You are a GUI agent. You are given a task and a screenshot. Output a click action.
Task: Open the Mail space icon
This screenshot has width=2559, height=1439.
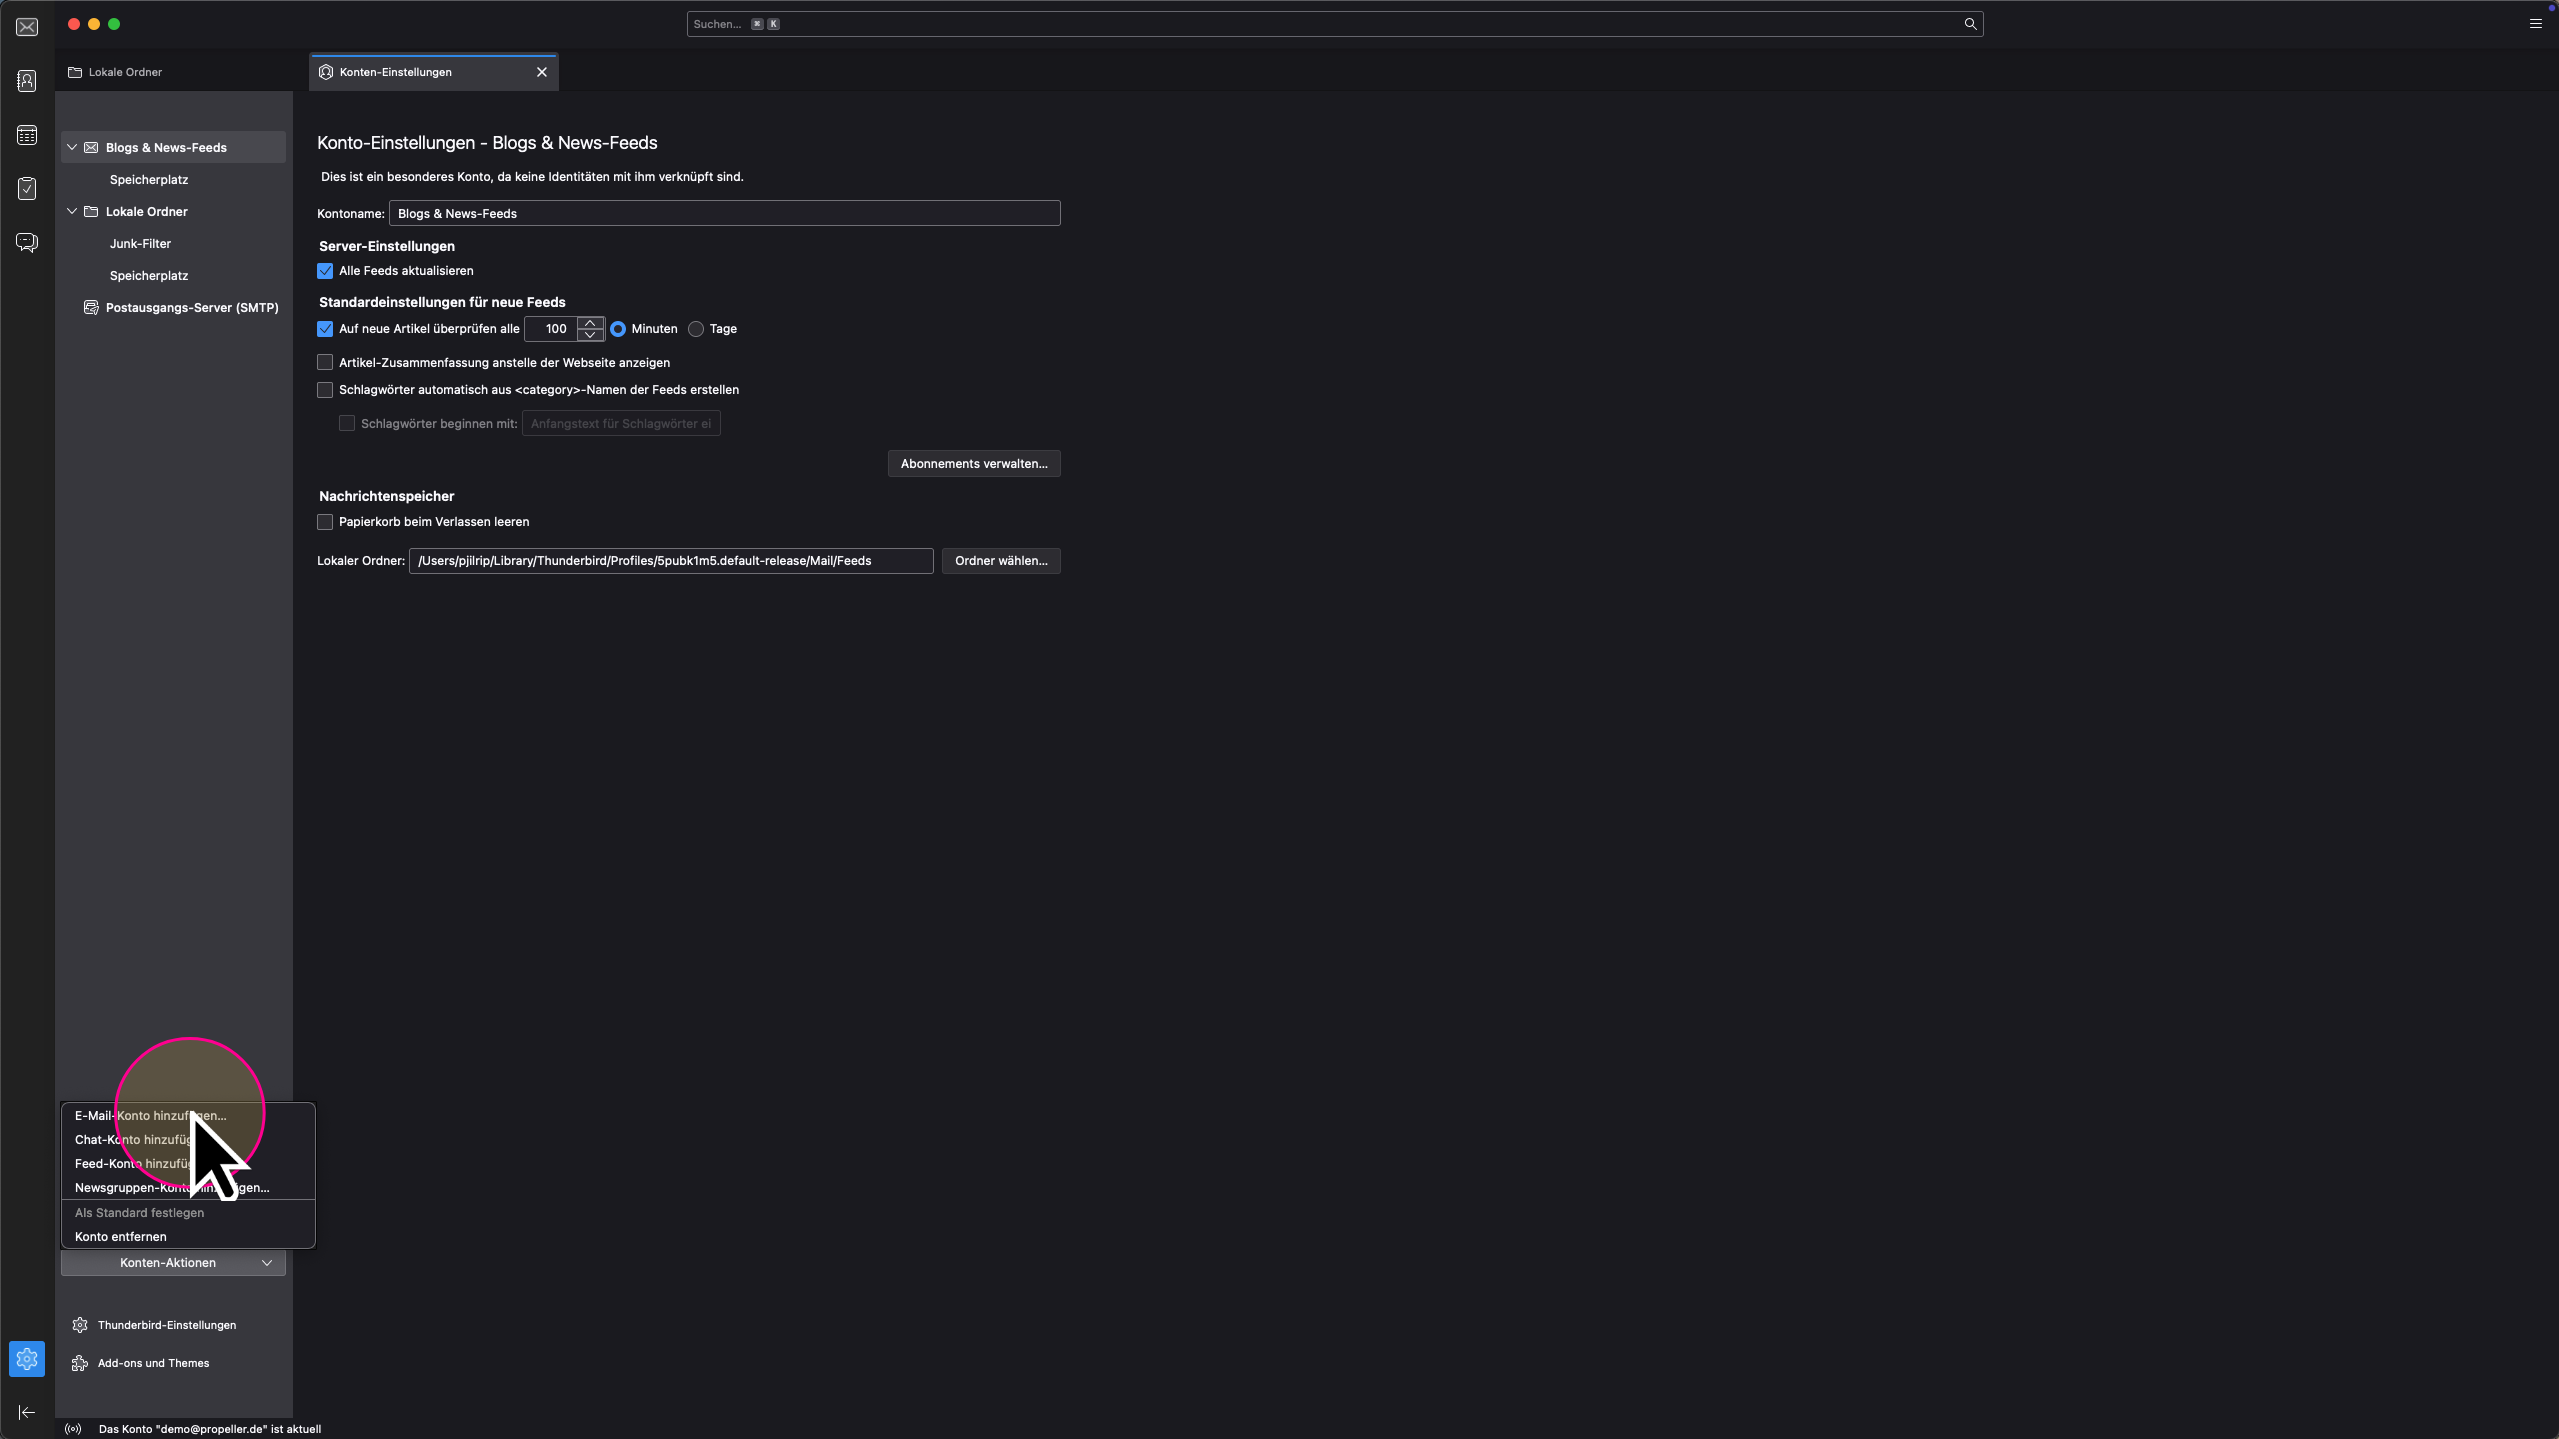[x=27, y=27]
